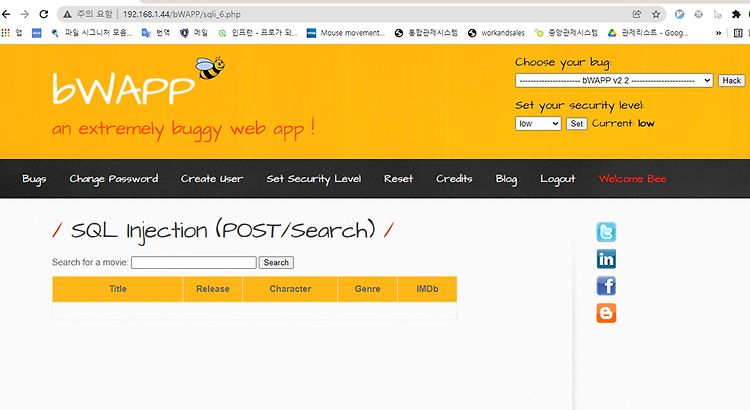Click the Set security level button
This screenshot has width=750, height=410.
point(576,123)
